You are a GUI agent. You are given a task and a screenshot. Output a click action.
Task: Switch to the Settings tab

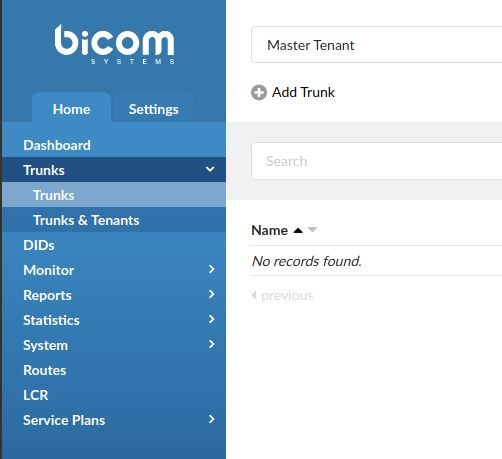(153, 107)
